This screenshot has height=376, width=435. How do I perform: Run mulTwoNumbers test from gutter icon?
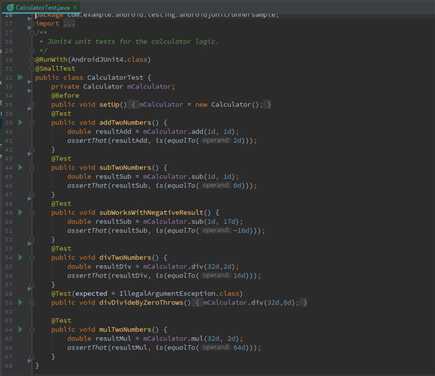[20, 329]
